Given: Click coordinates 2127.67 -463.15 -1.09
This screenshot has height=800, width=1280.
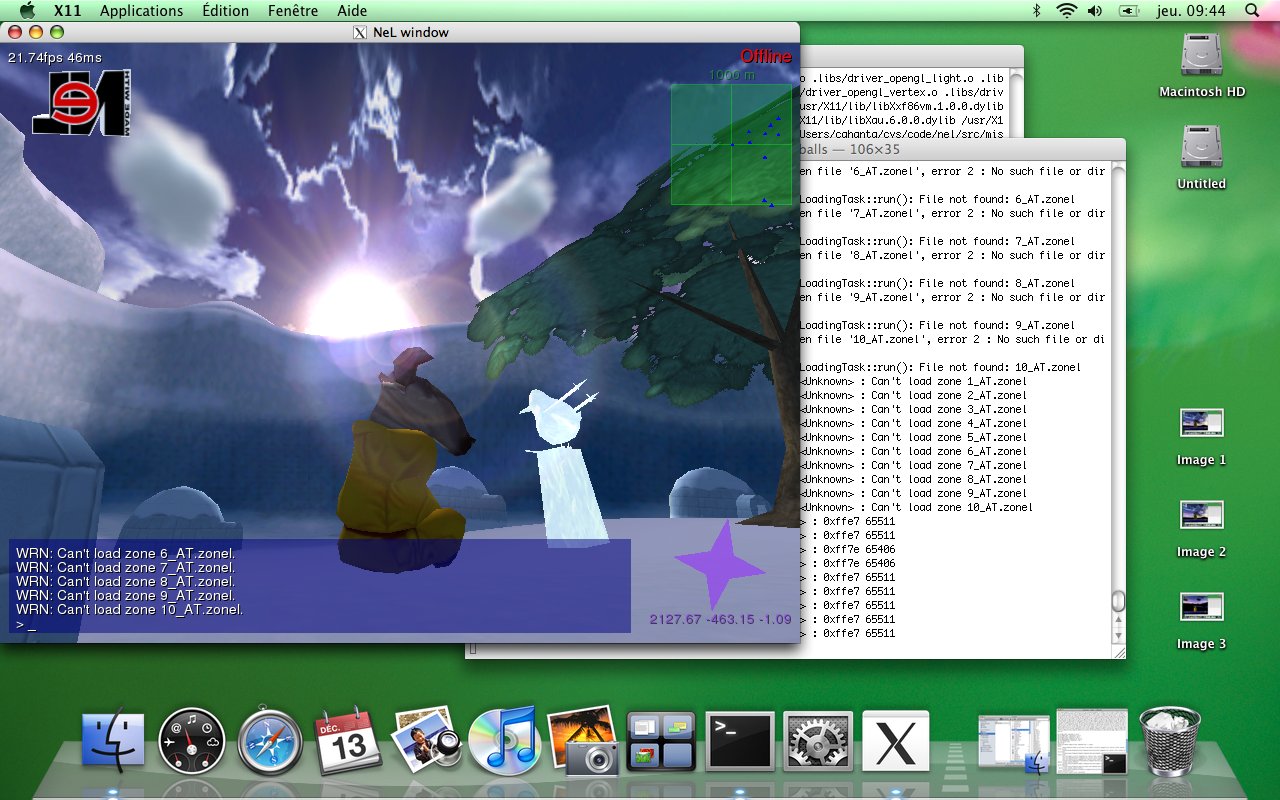Looking at the screenshot, I should tap(720, 619).
